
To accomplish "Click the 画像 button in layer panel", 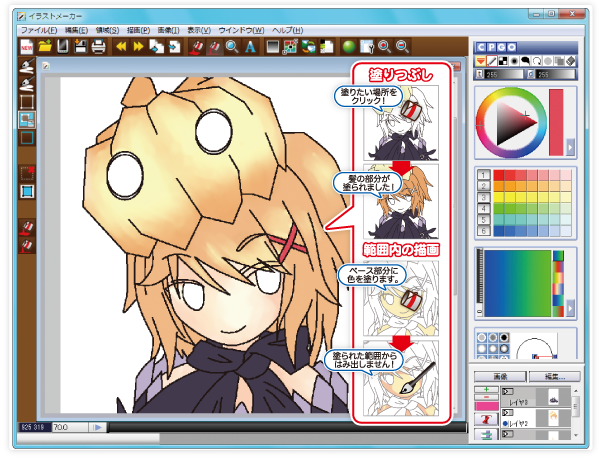I will click(500, 377).
